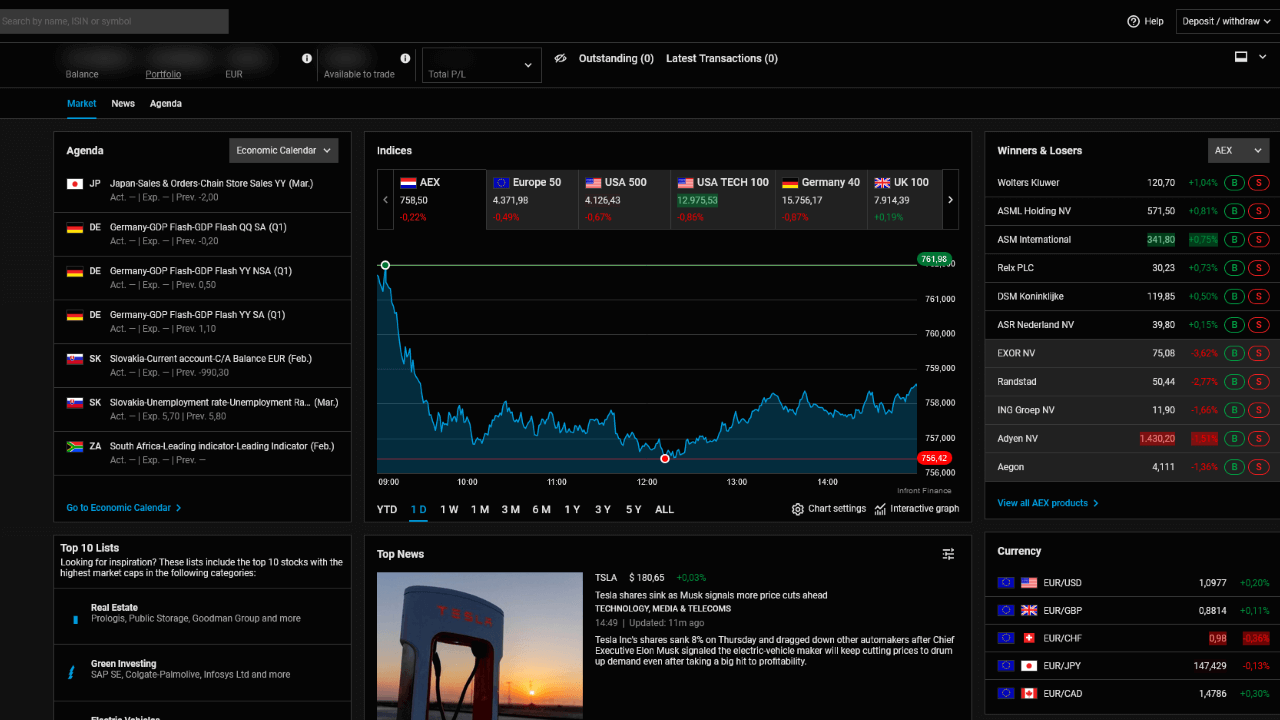The height and width of the screenshot is (720, 1280).
Task: Select AEX index tab
Action: [440, 199]
